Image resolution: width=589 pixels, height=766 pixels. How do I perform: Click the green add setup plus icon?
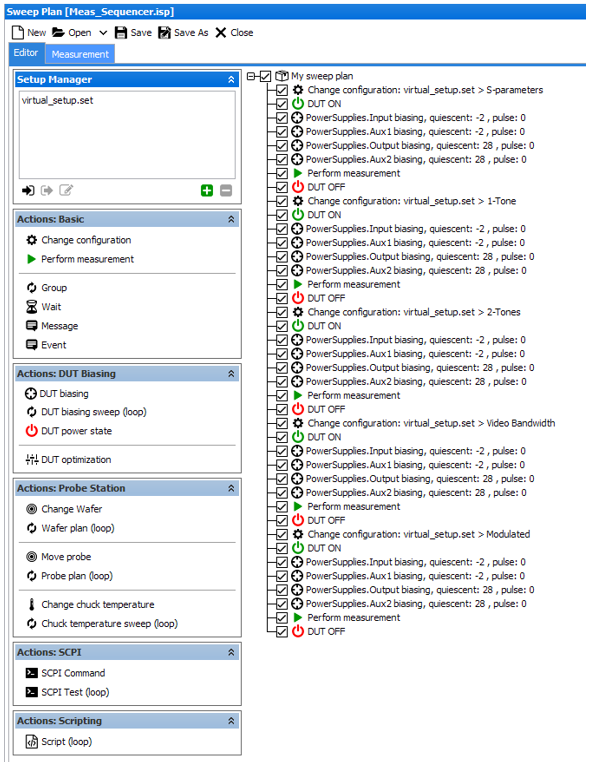207,191
